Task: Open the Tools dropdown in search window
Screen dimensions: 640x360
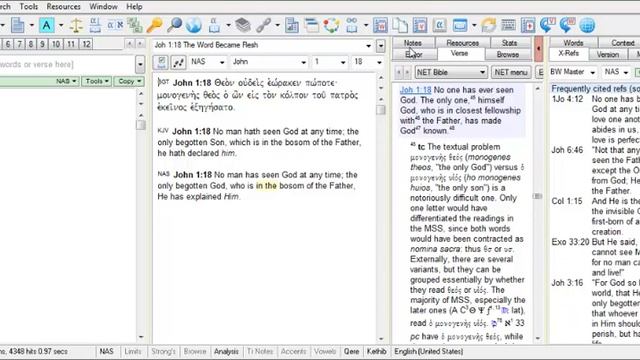Action: [x=97, y=81]
